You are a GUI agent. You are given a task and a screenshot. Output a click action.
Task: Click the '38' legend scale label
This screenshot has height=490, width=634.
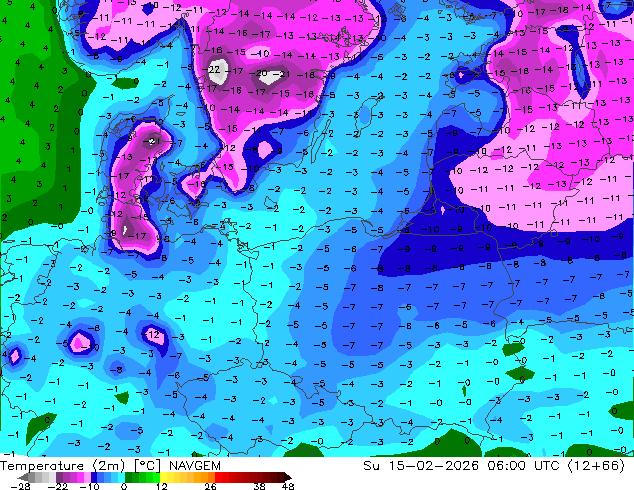pos(260,486)
